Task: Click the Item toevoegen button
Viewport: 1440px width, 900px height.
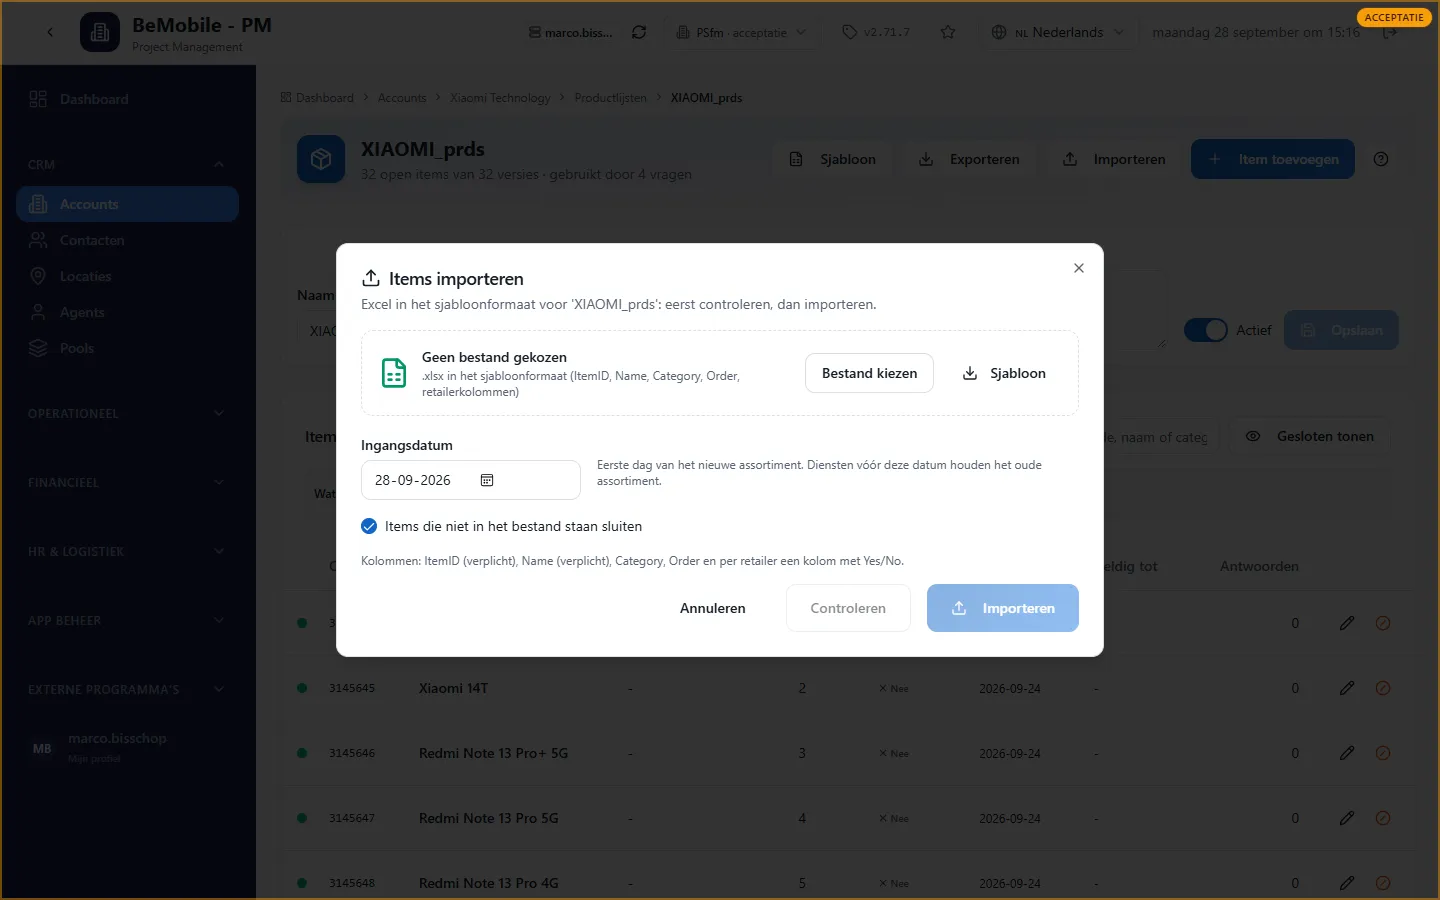Action: pos(1273,159)
